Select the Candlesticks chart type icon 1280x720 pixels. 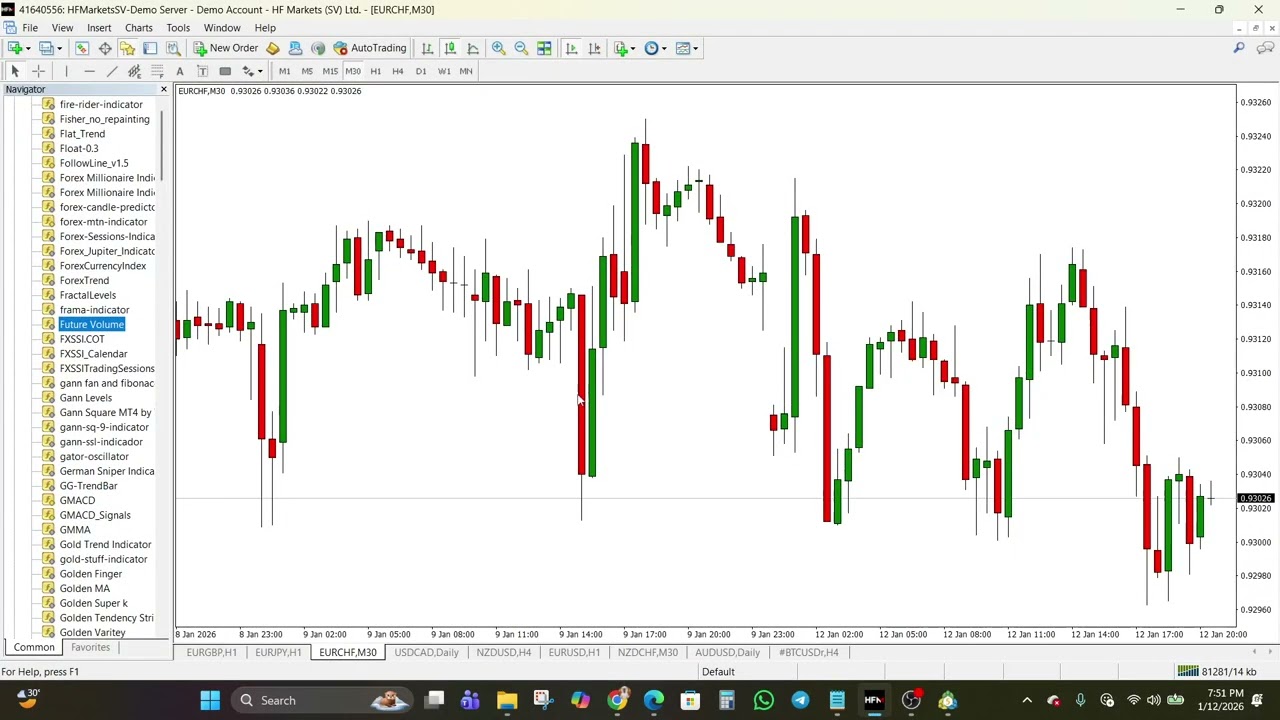450,48
